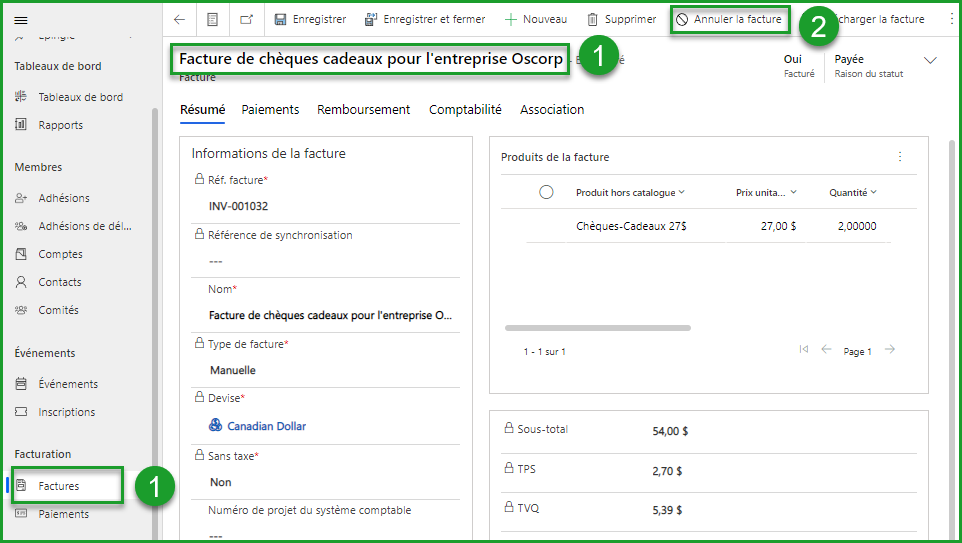Image resolution: width=962 pixels, height=543 pixels.
Task: Click the hamburger menu icon
Action: pos(21,20)
